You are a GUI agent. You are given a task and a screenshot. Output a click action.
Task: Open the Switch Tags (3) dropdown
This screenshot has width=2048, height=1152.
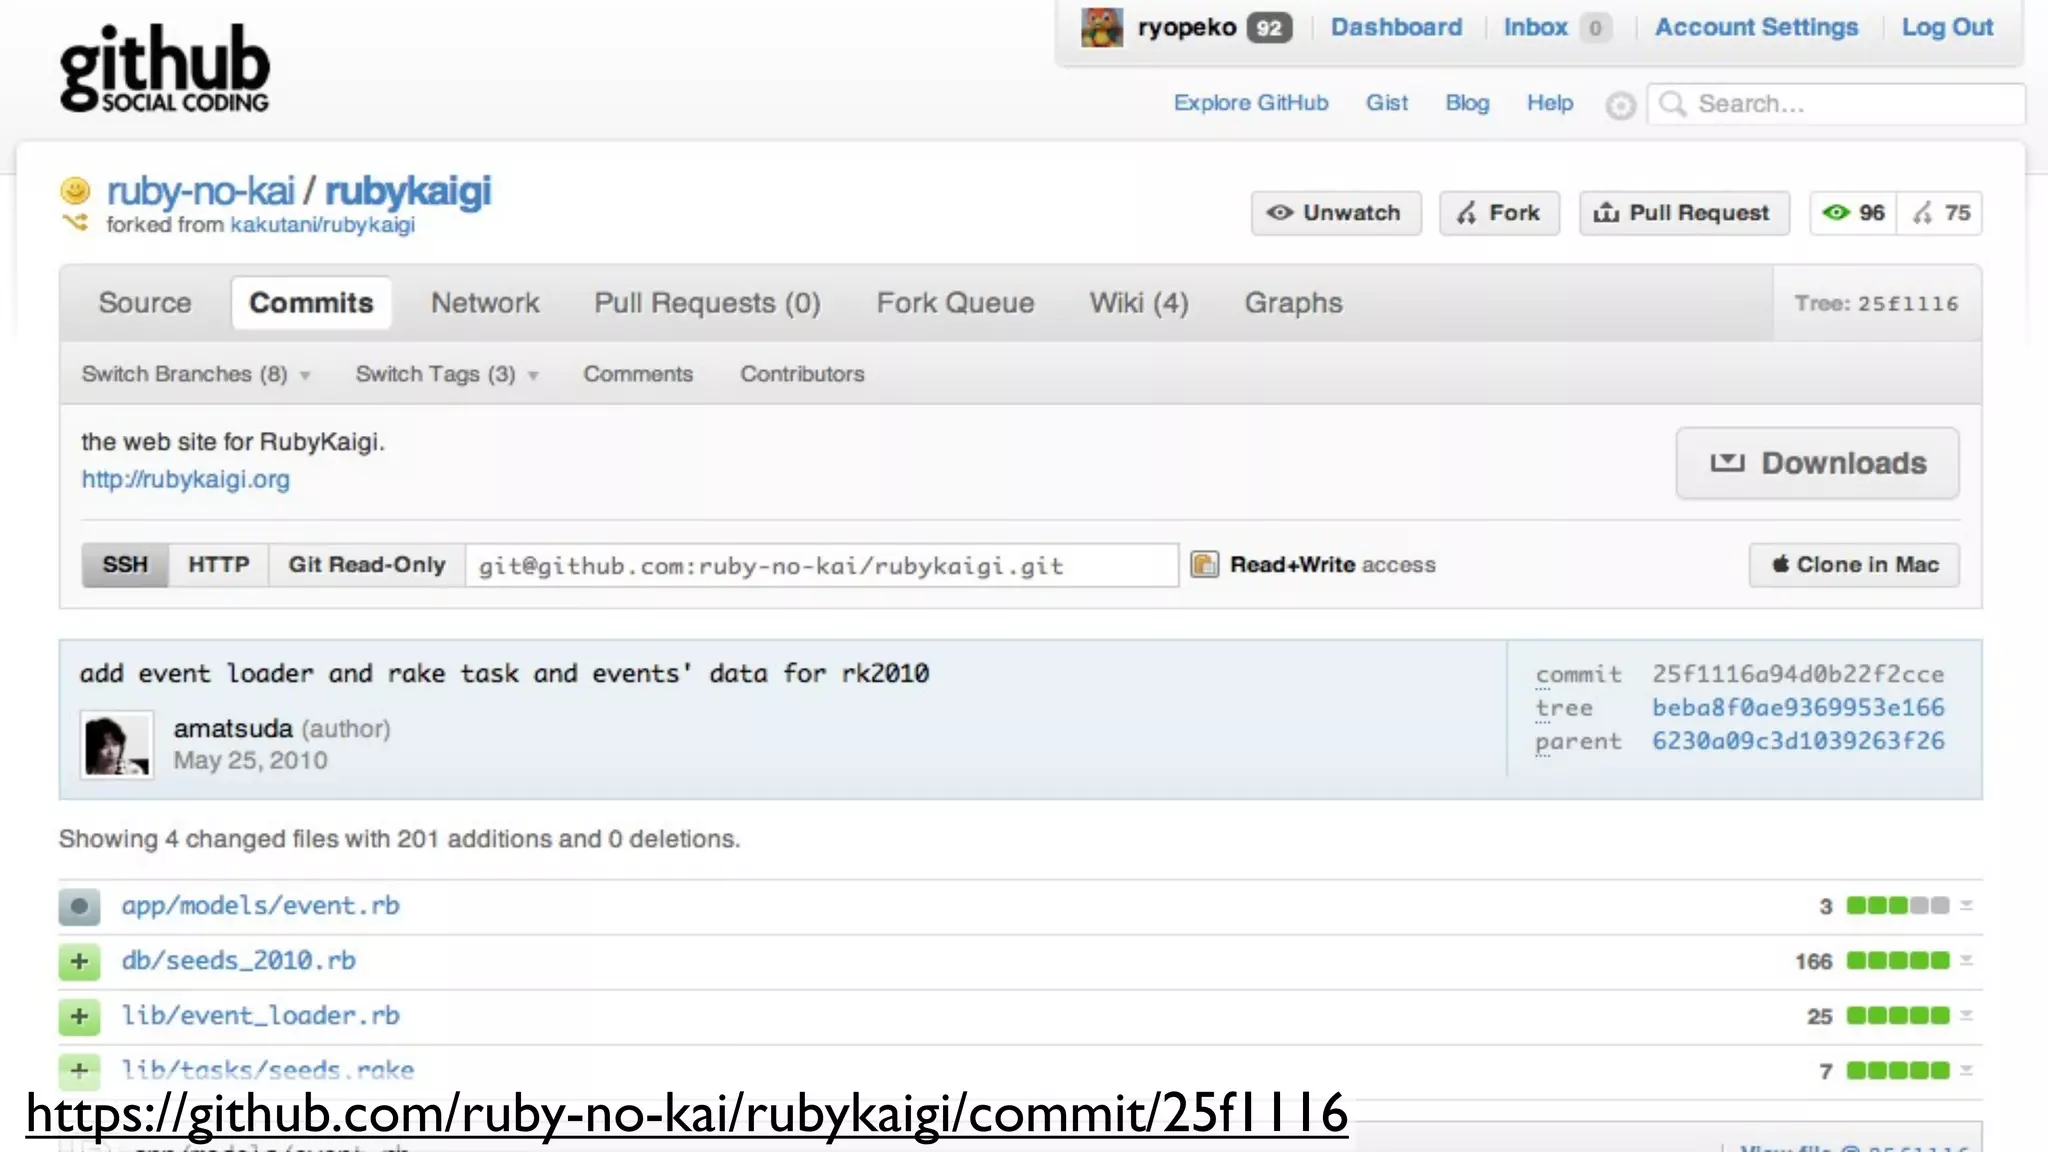coord(447,374)
